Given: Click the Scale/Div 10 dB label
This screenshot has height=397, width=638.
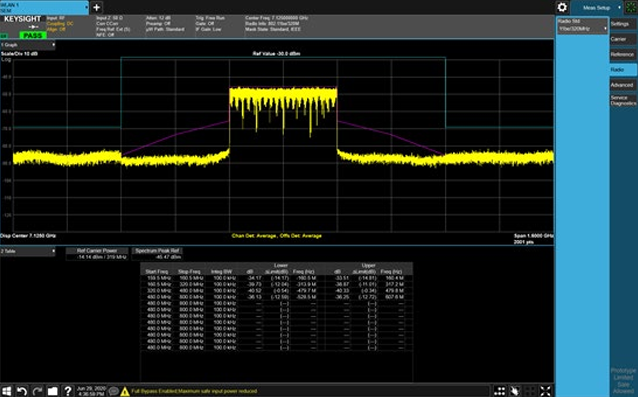Looking at the screenshot, I should click(x=19, y=54).
